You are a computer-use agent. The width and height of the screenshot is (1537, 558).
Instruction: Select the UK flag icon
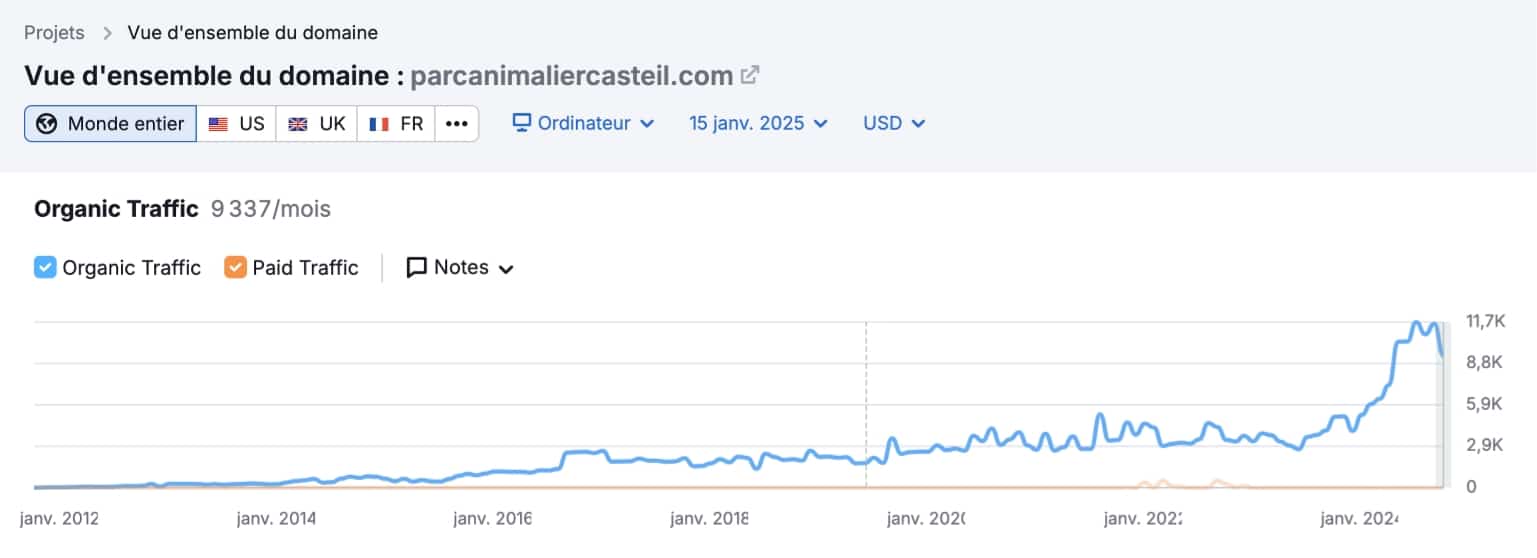(298, 124)
